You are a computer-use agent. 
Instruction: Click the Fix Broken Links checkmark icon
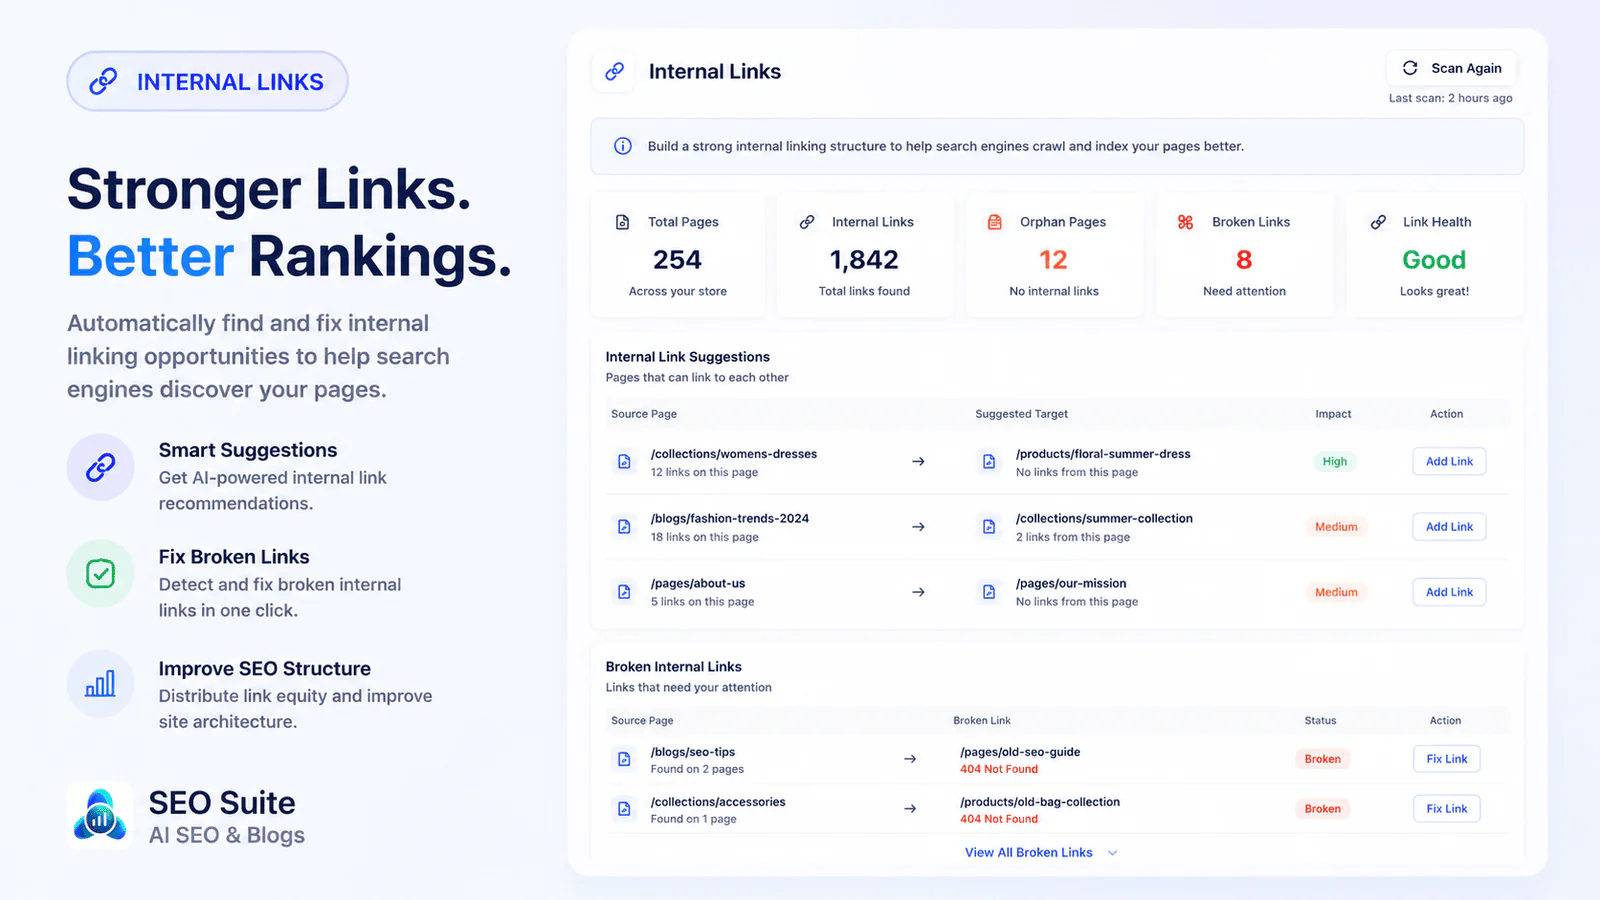100,574
